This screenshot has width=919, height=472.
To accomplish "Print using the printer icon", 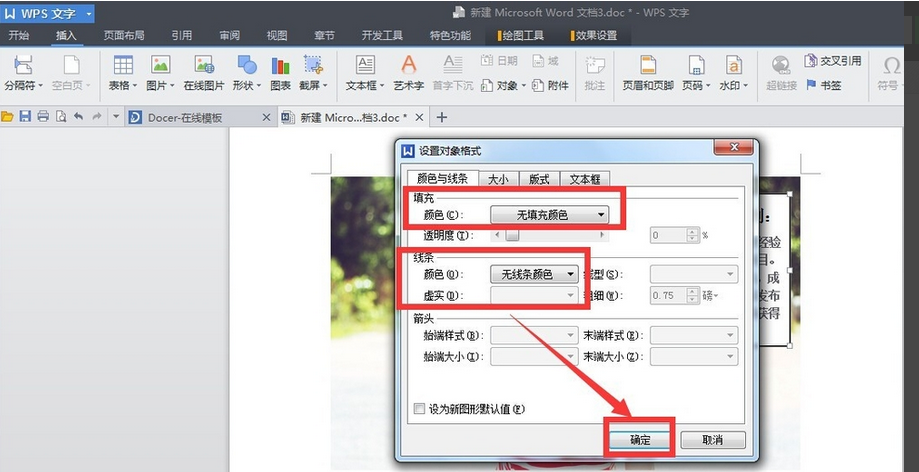I will (43, 117).
